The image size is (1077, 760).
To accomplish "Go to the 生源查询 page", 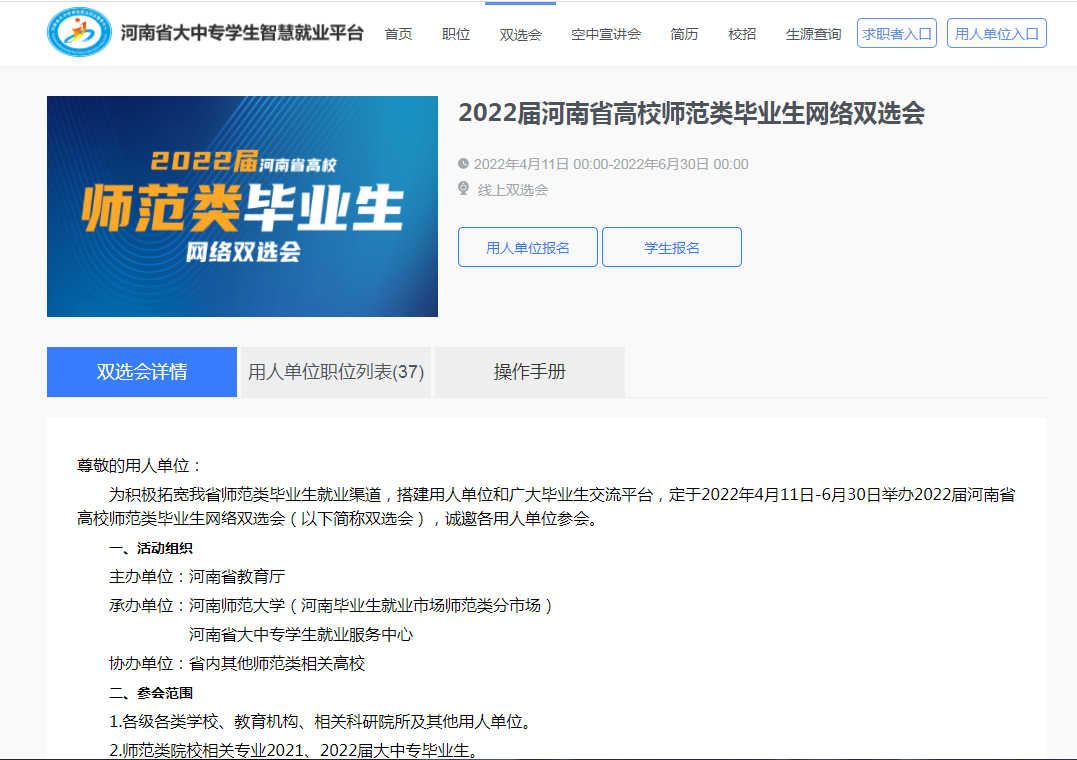I will (x=813, y=34).
